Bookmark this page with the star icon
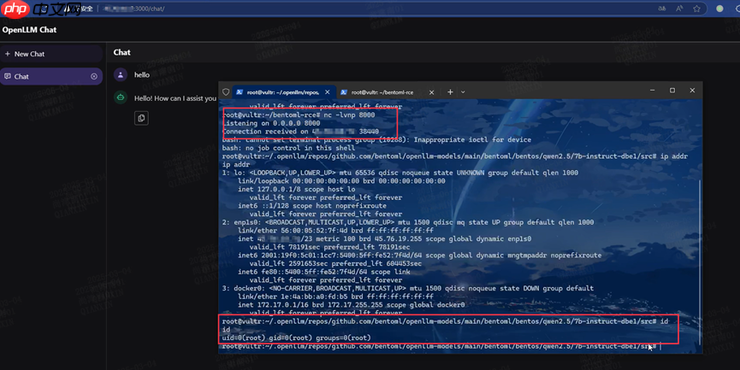The image size is (740, 370). [697, 8]
